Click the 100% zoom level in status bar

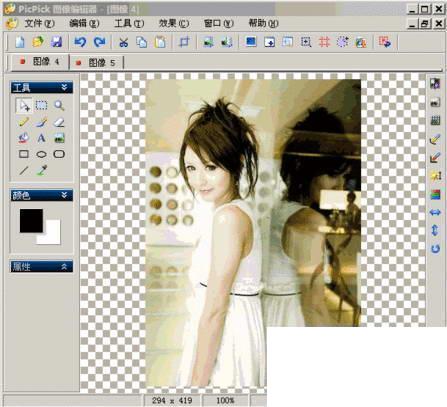coord(225,400)
